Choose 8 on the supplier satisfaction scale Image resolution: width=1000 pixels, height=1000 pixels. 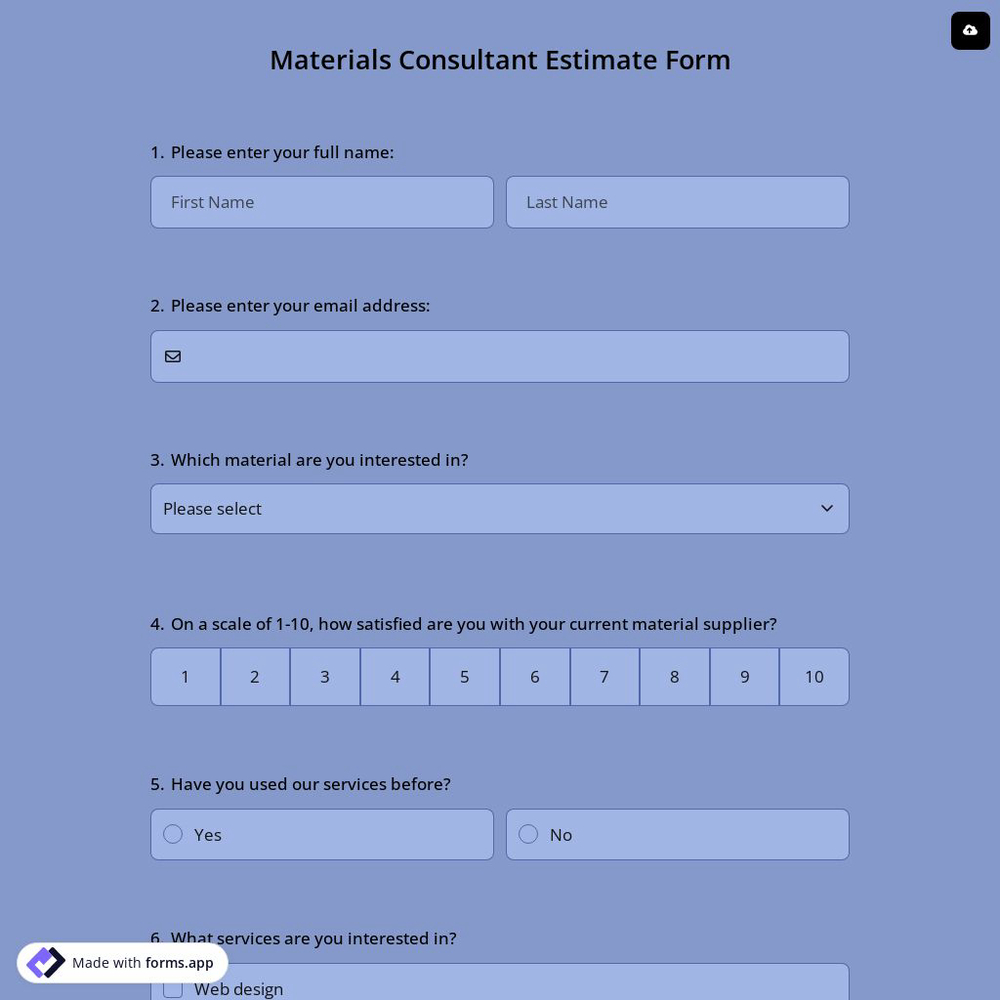(x=674, y=677)
